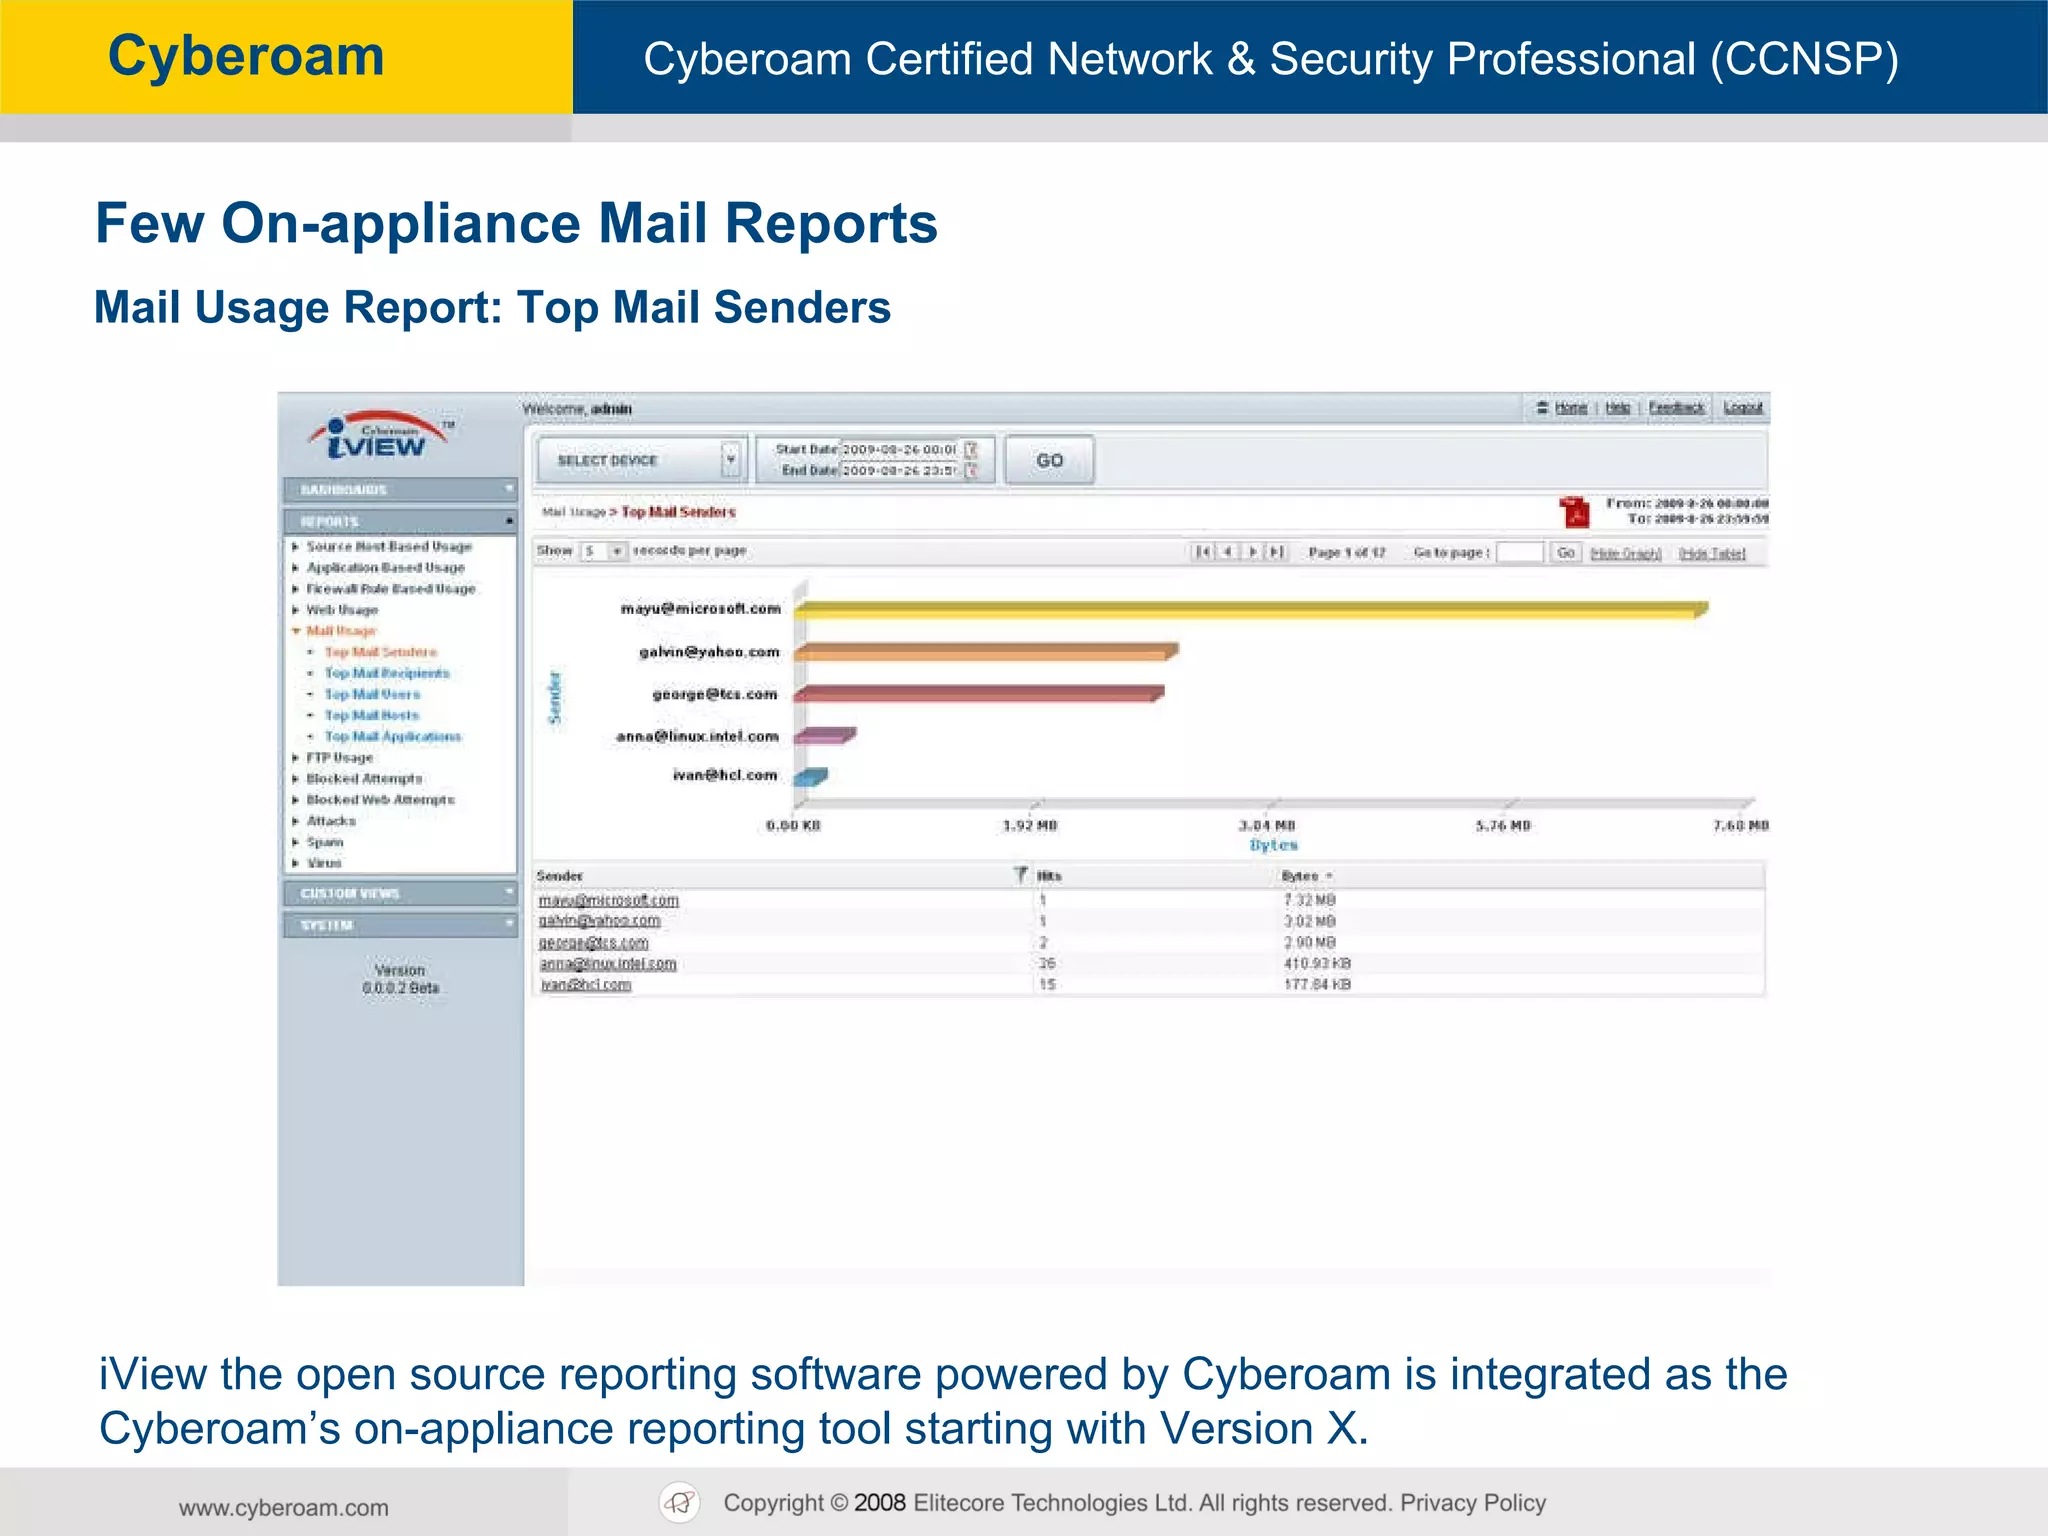Collapse the Reports sidebar section

400,522
